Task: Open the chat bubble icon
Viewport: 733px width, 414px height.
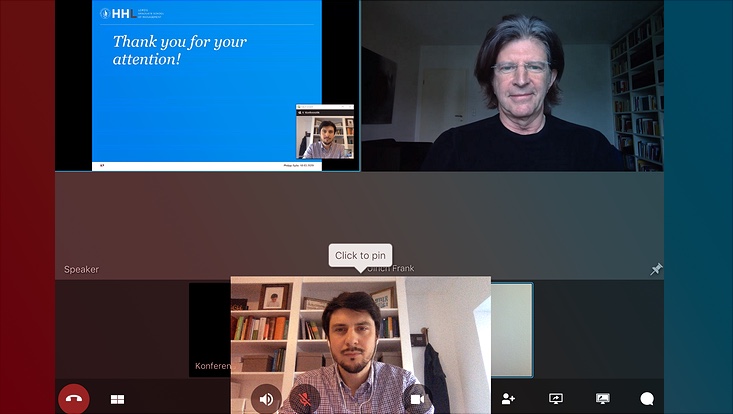Action: pos(647,398)
